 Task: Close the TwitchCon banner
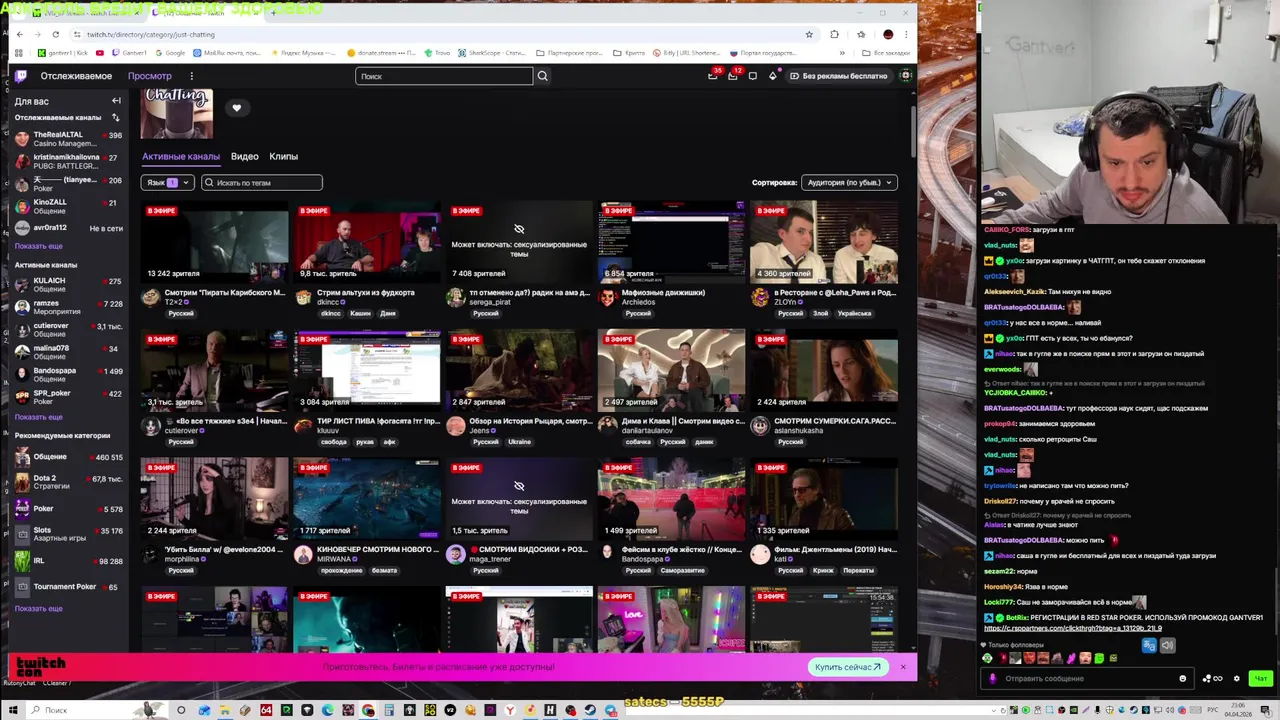point(903,667)
